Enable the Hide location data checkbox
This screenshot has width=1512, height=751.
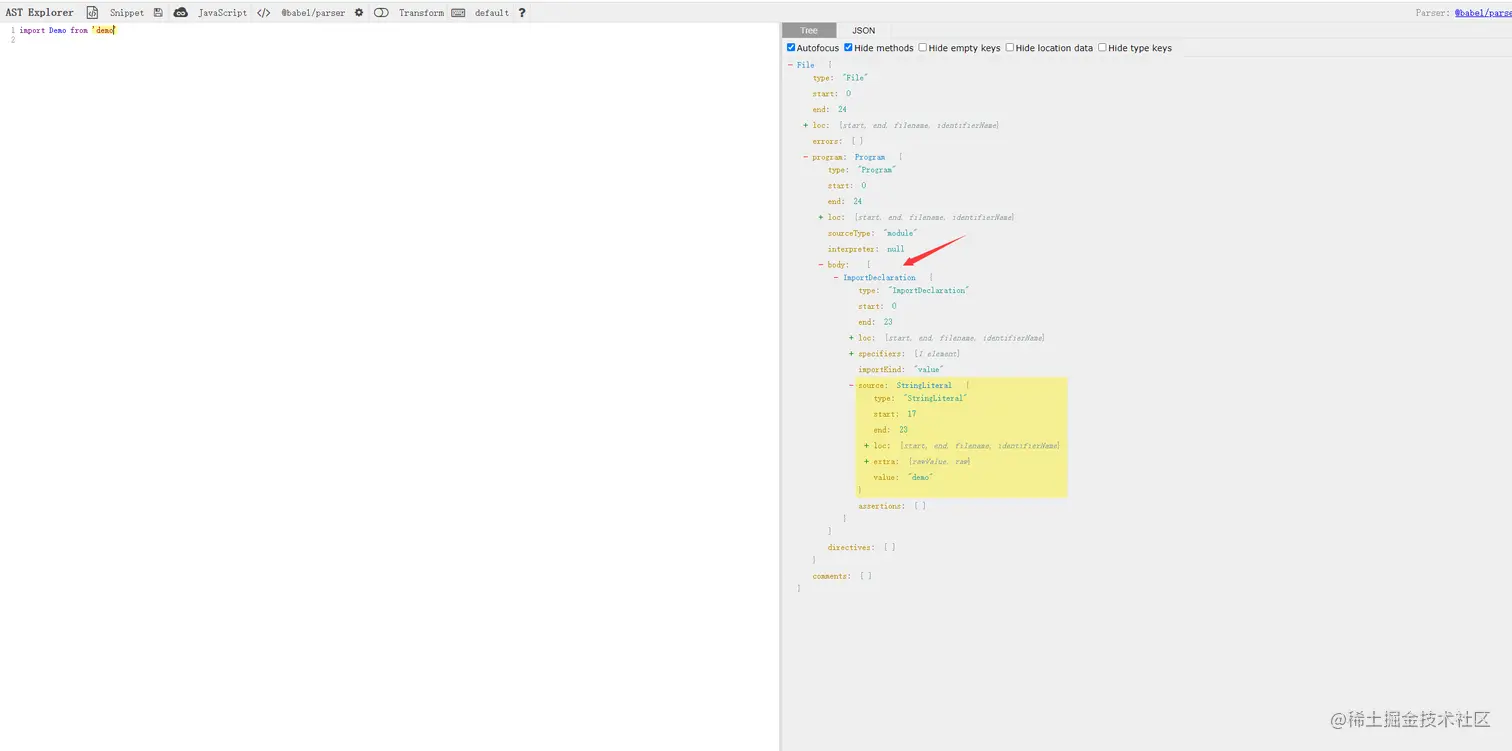[1010, 48]
